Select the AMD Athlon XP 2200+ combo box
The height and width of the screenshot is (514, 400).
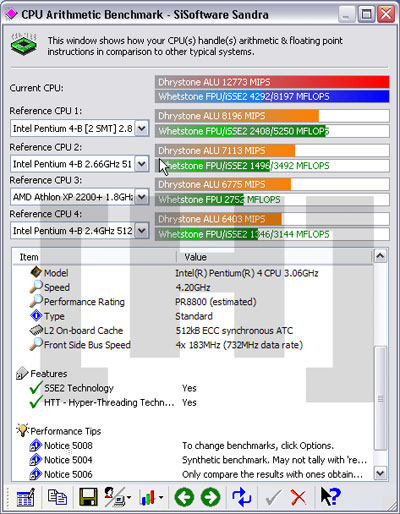click(x=80, y=197)
